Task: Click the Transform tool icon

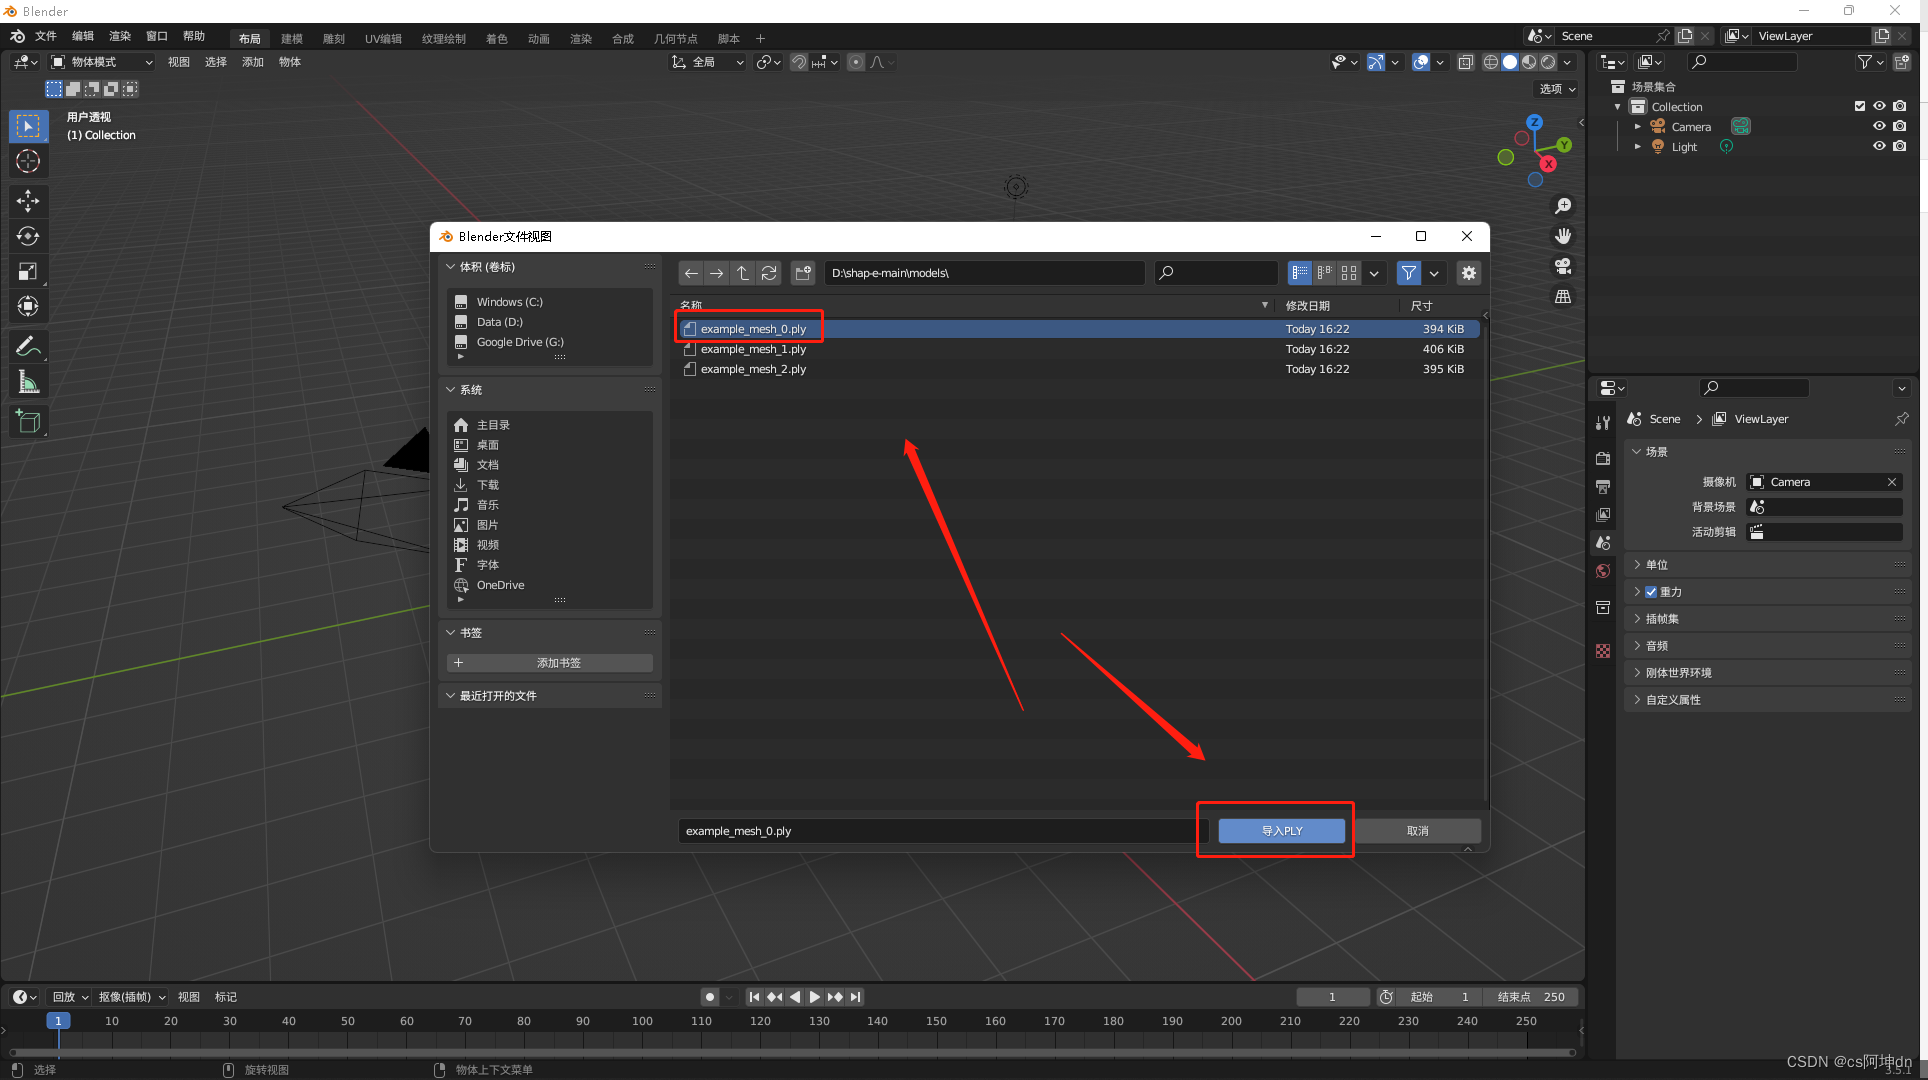Action: point(29,307)
